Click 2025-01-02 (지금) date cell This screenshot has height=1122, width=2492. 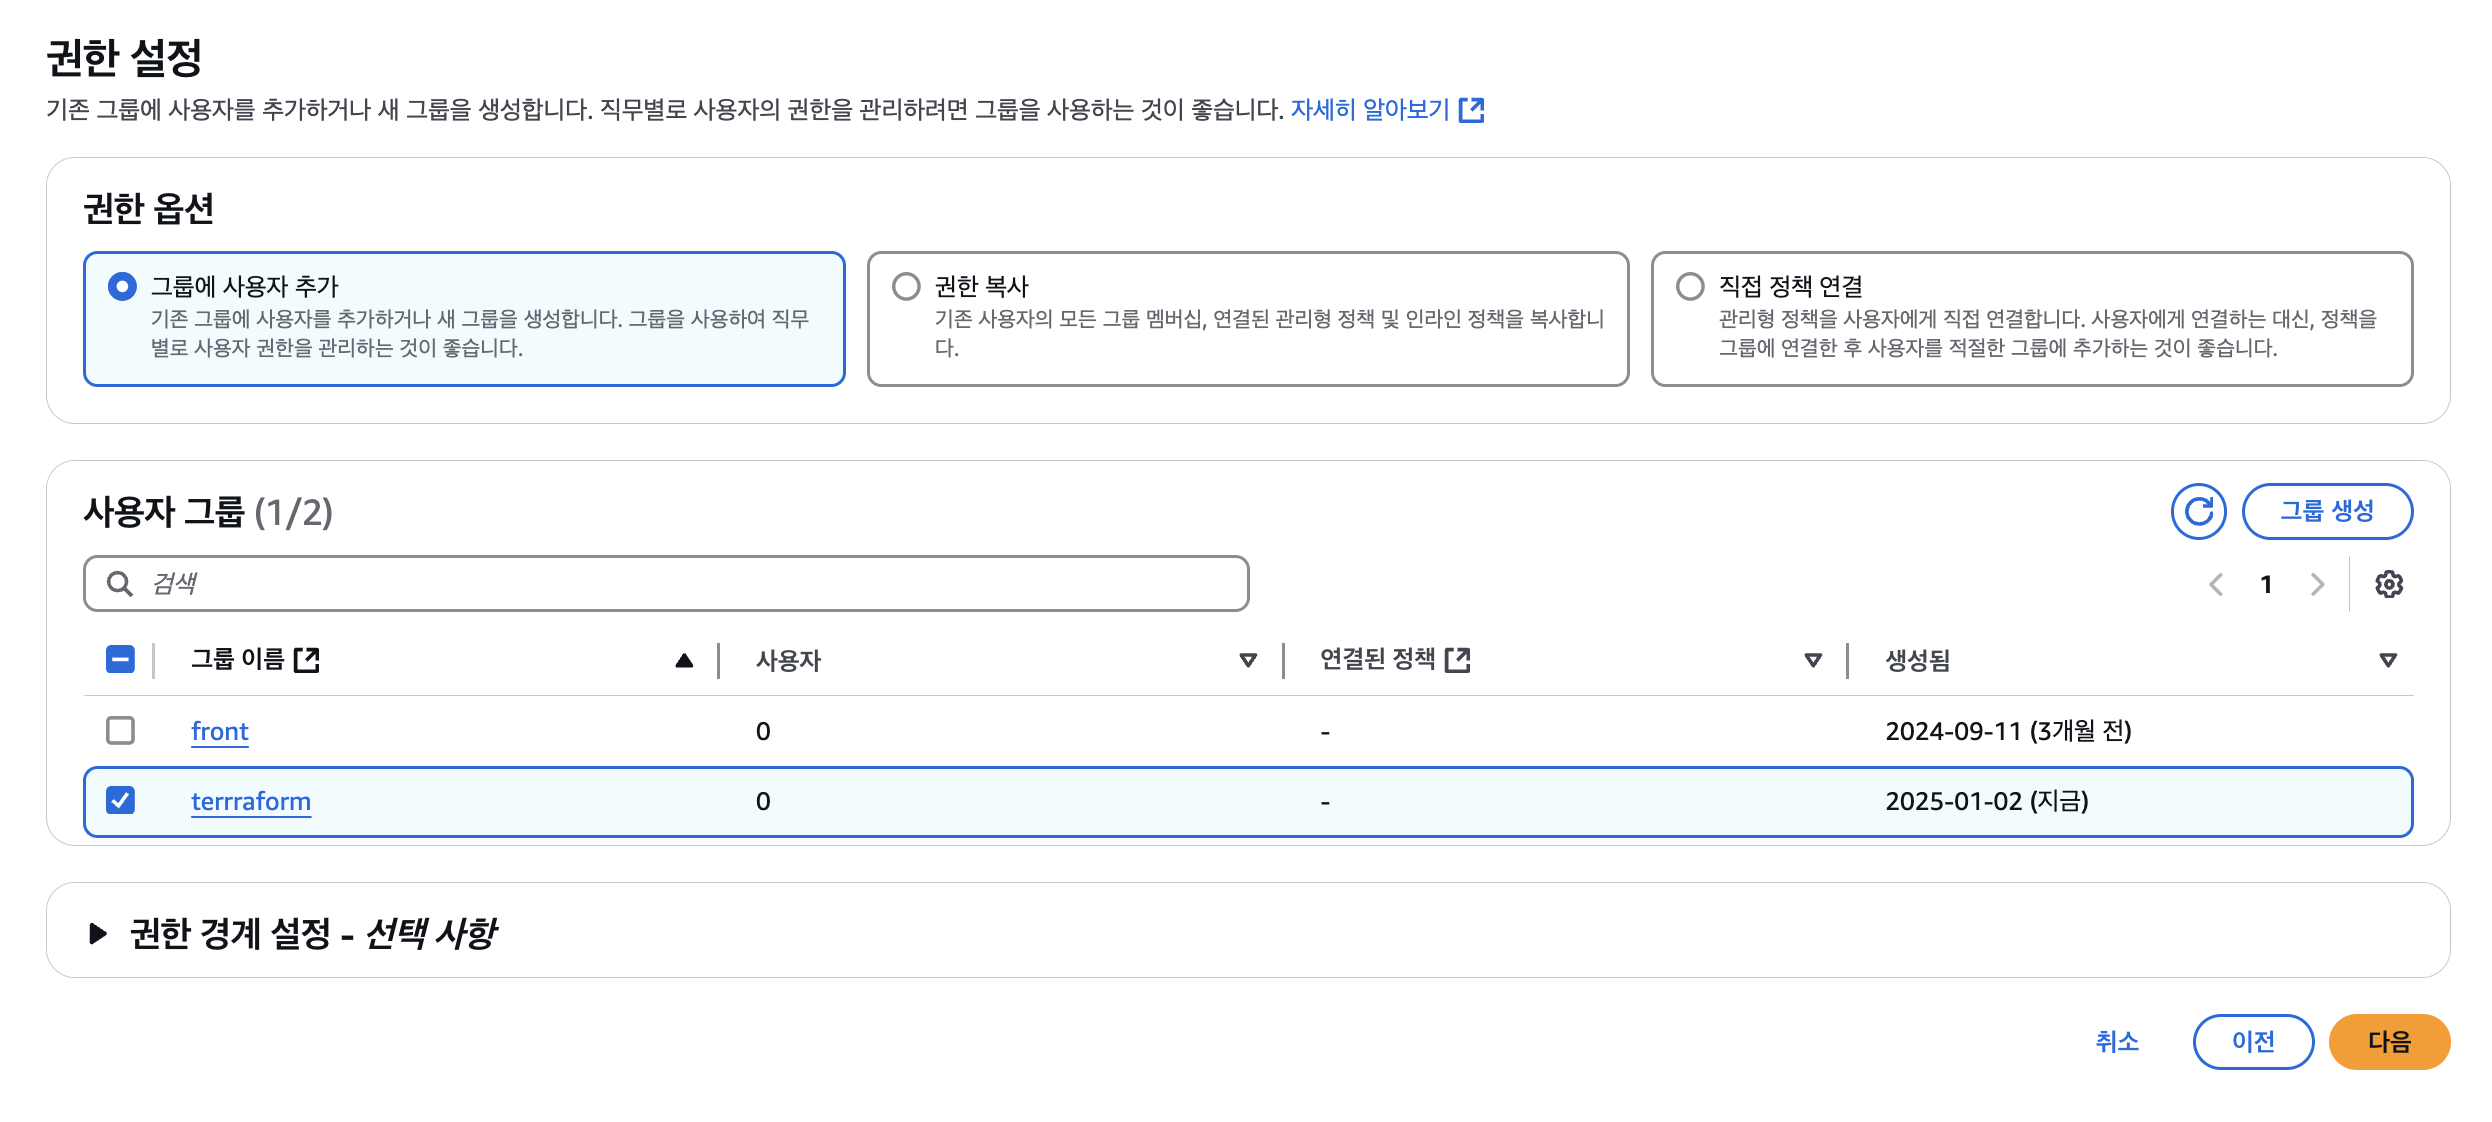[x=1987, y=801]
